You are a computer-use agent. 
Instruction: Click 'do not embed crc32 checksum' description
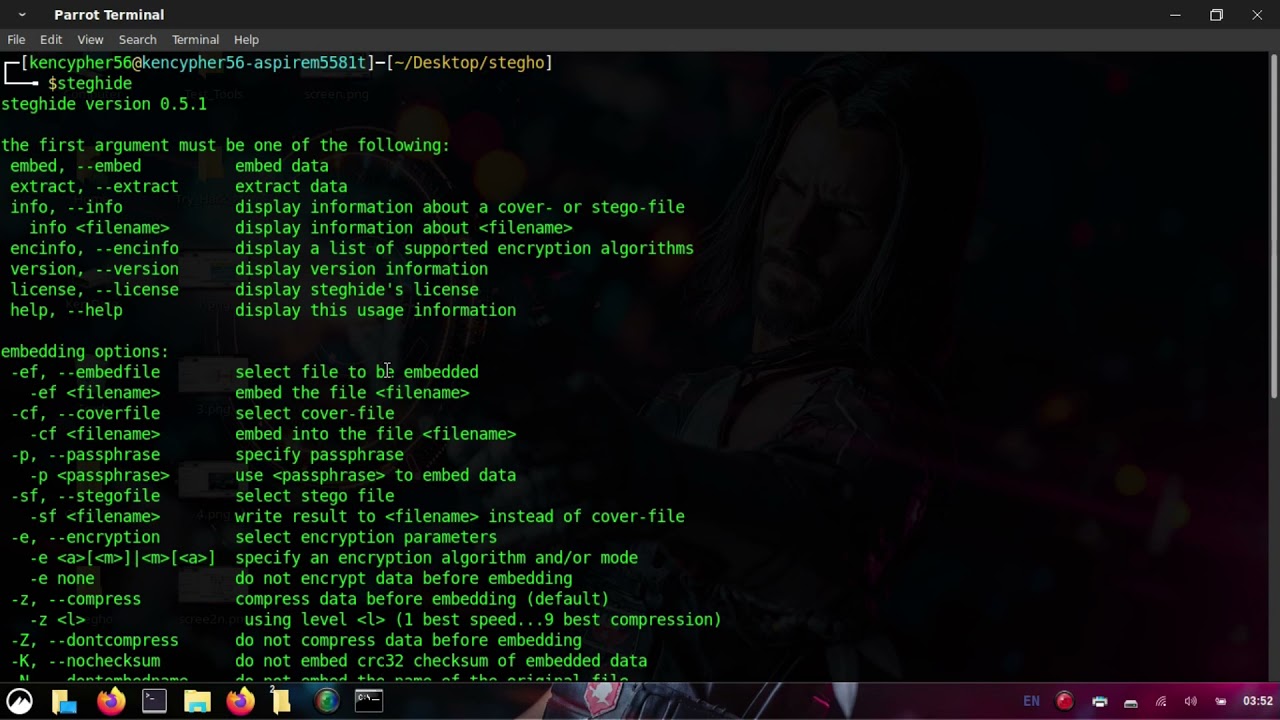(x=441, y=661)
